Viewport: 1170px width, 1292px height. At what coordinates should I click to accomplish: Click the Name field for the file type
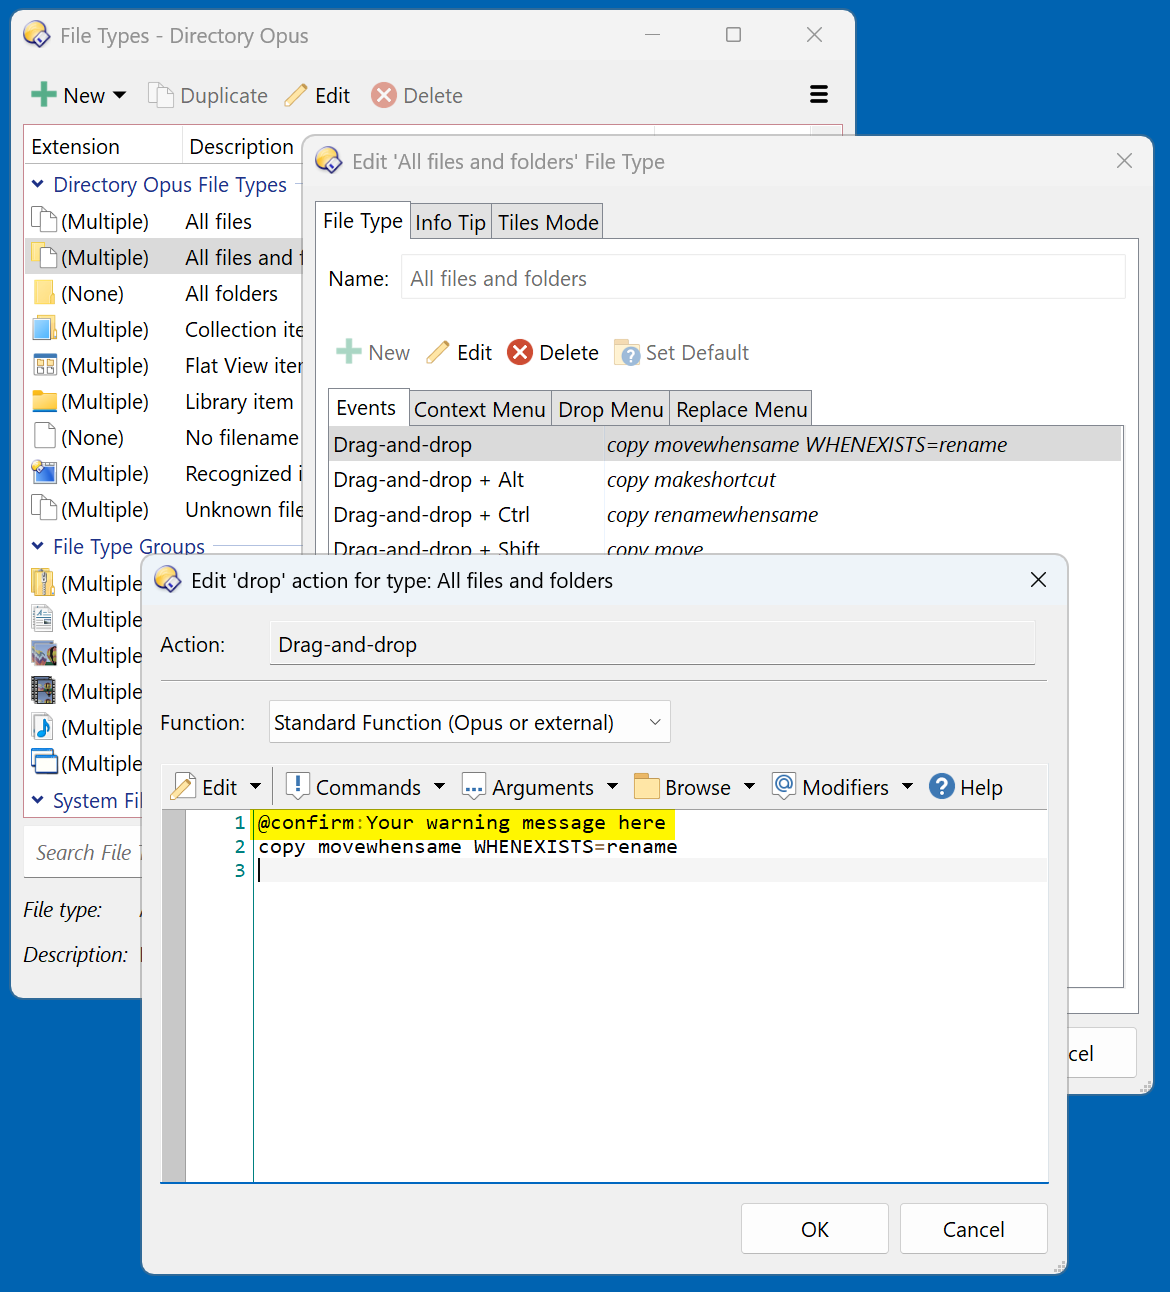(762, 279)
